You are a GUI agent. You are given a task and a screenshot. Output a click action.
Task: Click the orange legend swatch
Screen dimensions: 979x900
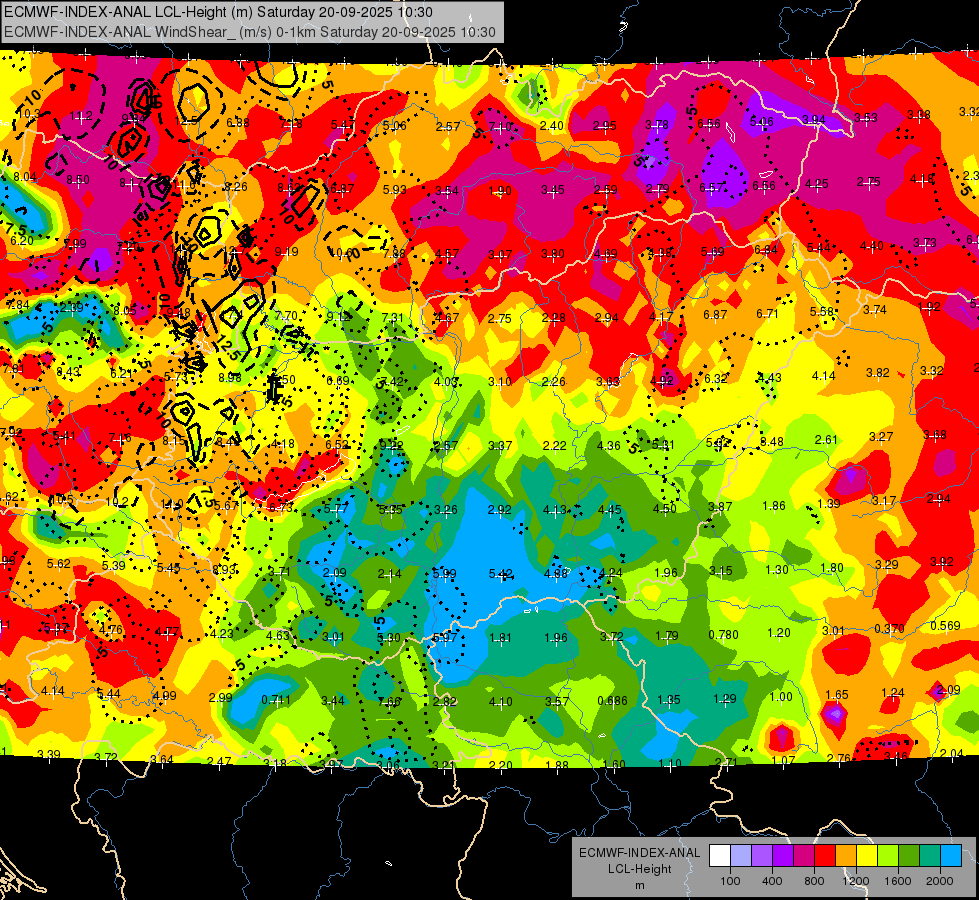tap(845, 856)
